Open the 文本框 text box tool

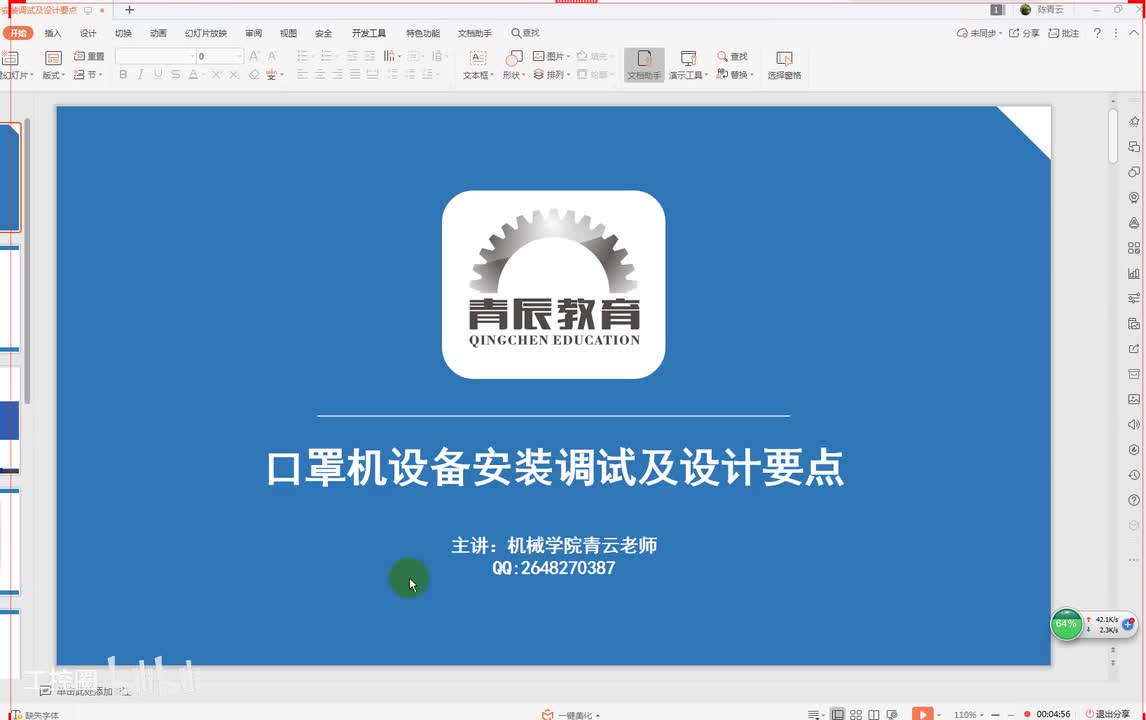pyautogui.click(x=478, y=64)
